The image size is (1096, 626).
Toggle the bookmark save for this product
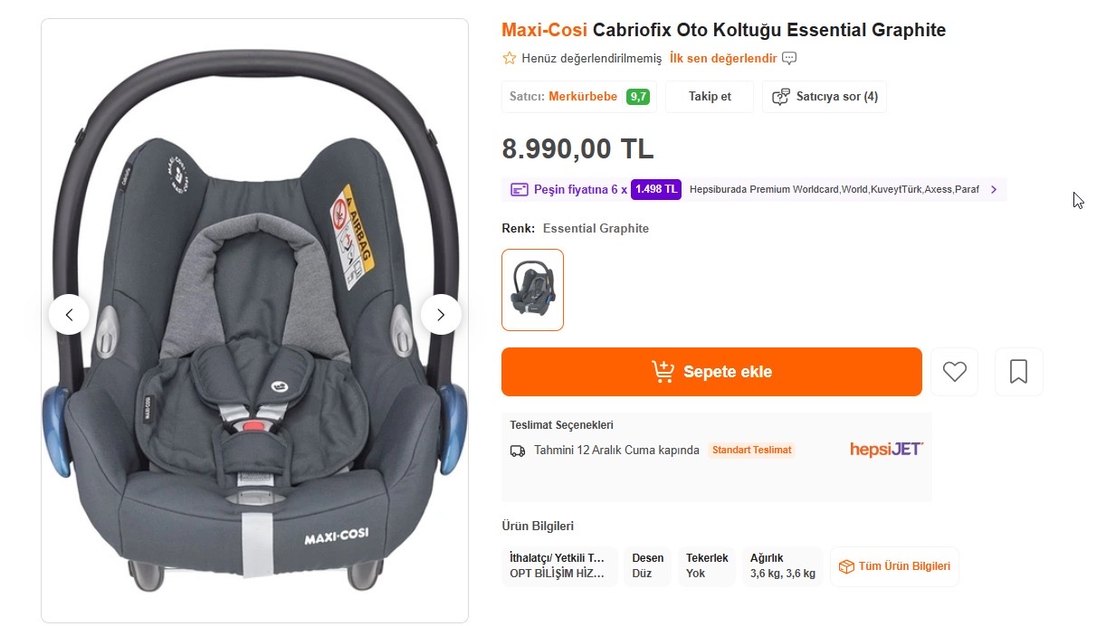coord(1018,371)
